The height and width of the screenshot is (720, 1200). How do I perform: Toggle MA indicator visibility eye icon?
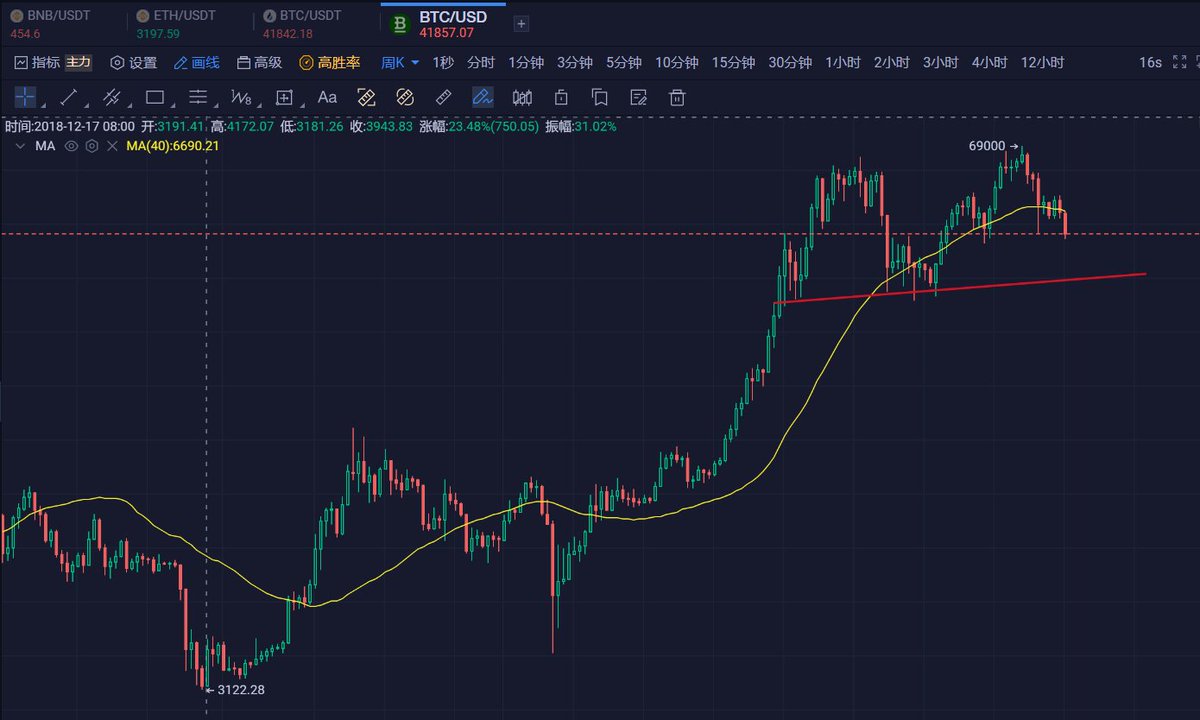coord(71,146)
